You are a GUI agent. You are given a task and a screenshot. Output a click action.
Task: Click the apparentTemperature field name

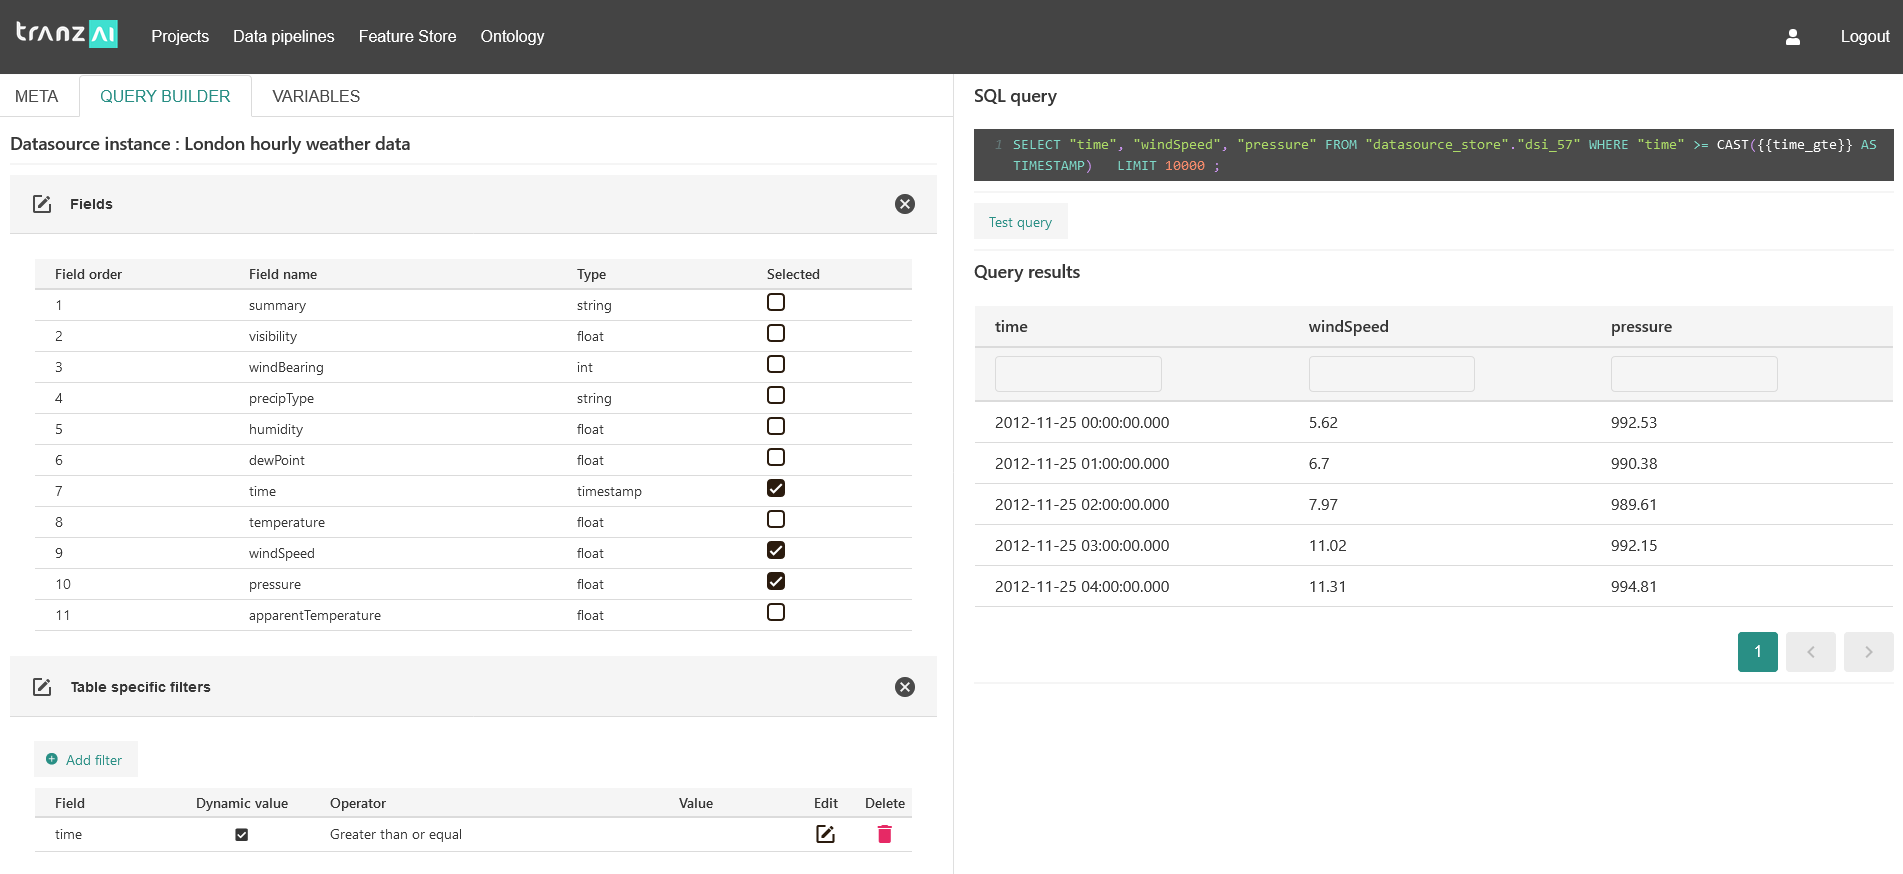[x=315, y=615]
